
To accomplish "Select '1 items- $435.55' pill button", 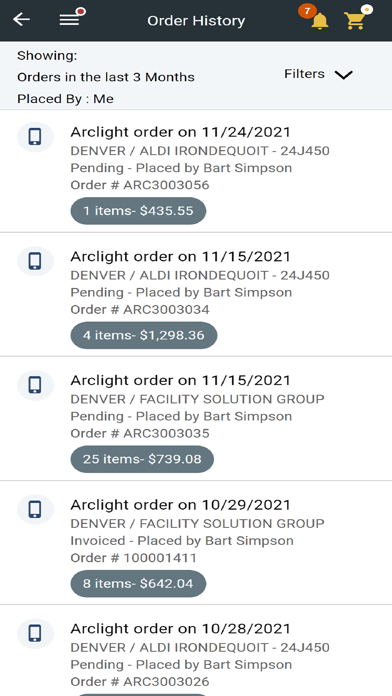I will click(138, 211).
